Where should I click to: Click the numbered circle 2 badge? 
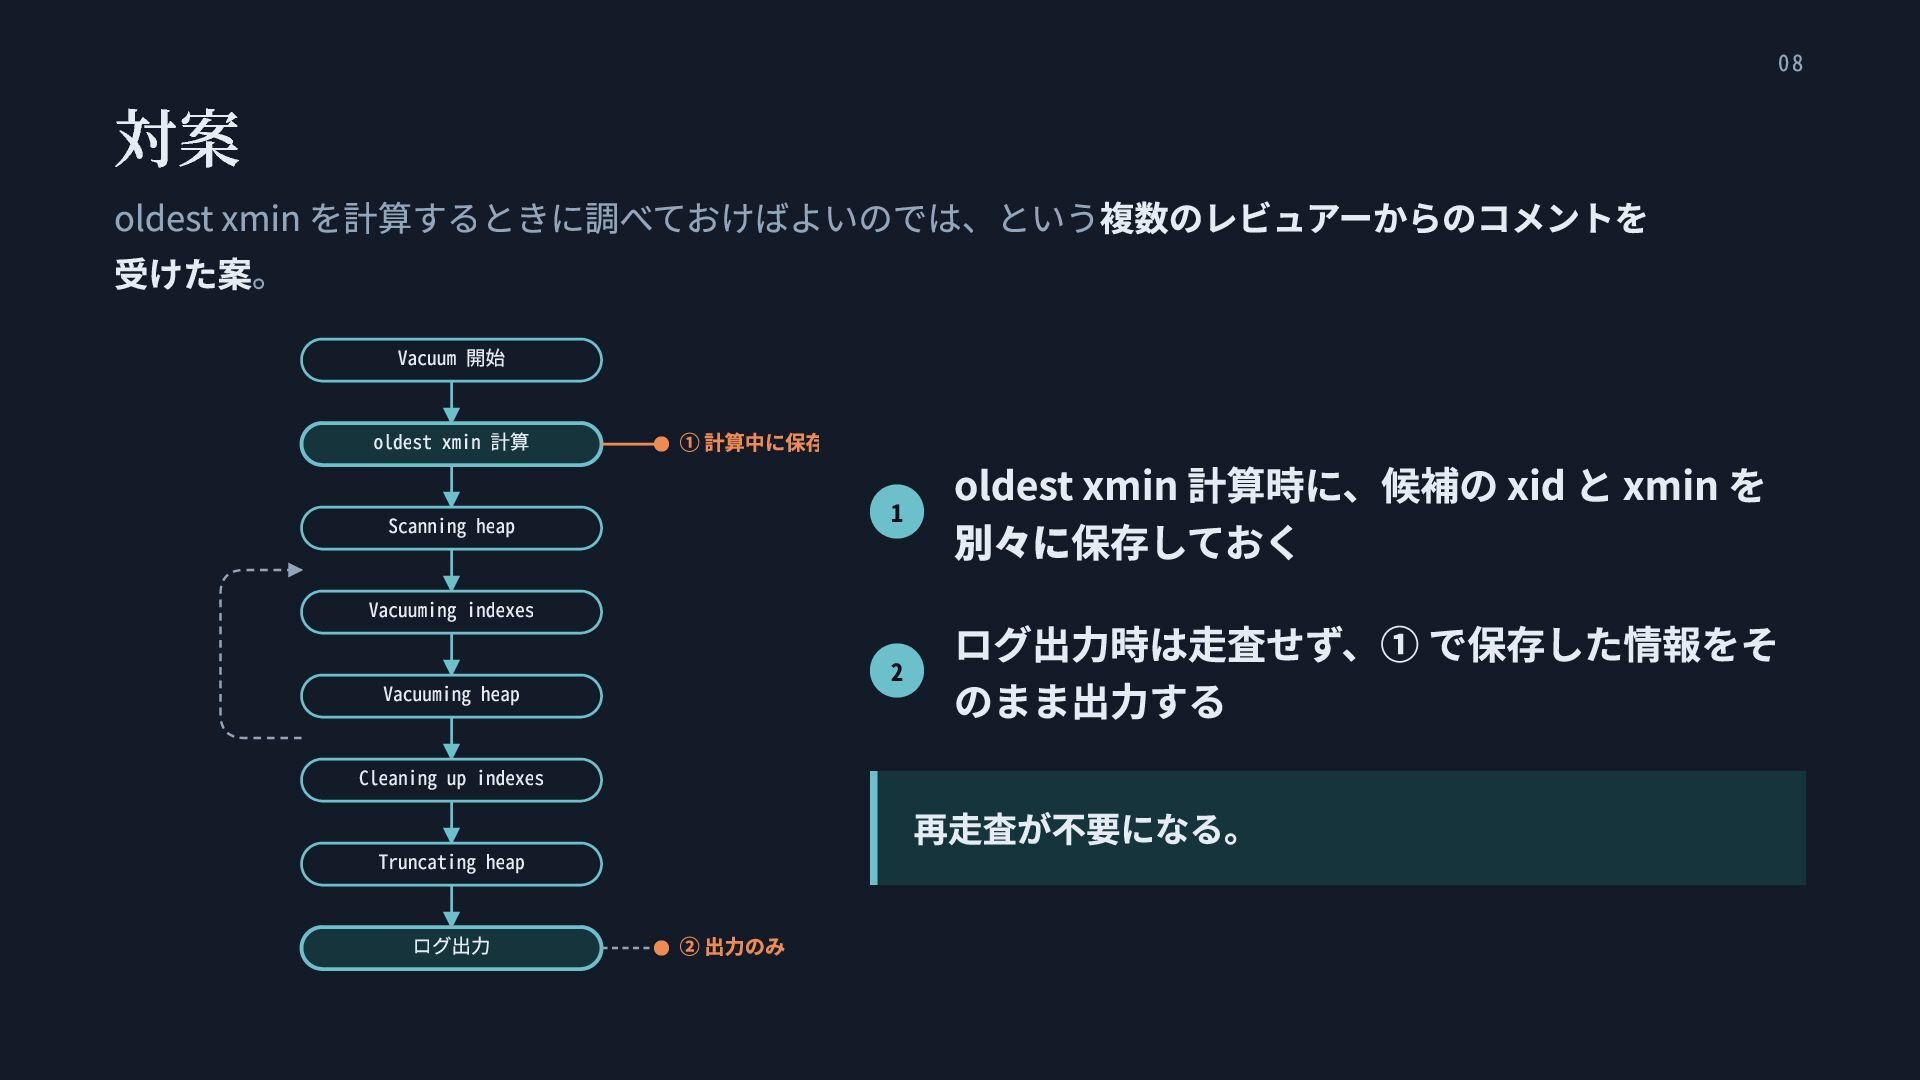tap(897, 671)
